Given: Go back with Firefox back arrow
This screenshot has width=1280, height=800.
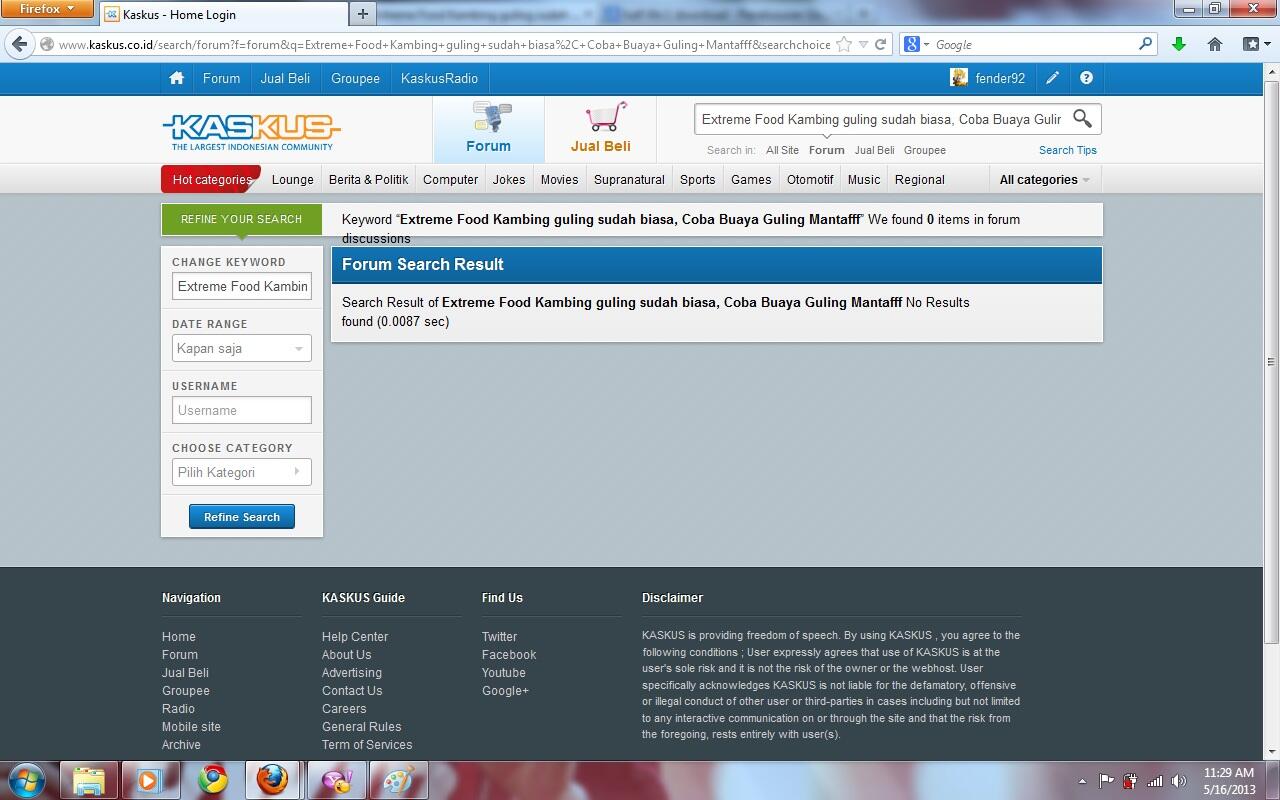Looking at the screenshot, I should pyautogui.click(x=19, y=44).
